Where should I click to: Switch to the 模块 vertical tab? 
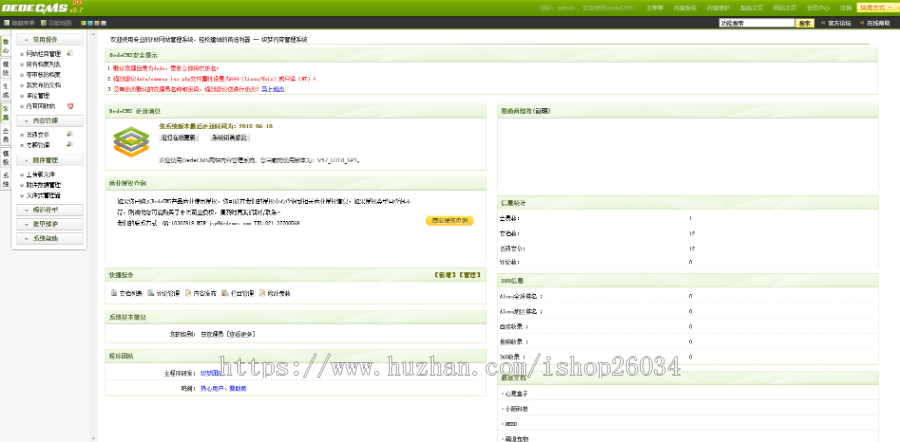pos(5,68)
